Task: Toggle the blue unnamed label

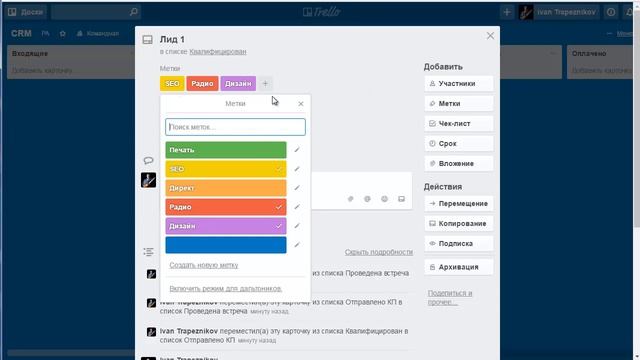Action: click(x=226, y=245)
